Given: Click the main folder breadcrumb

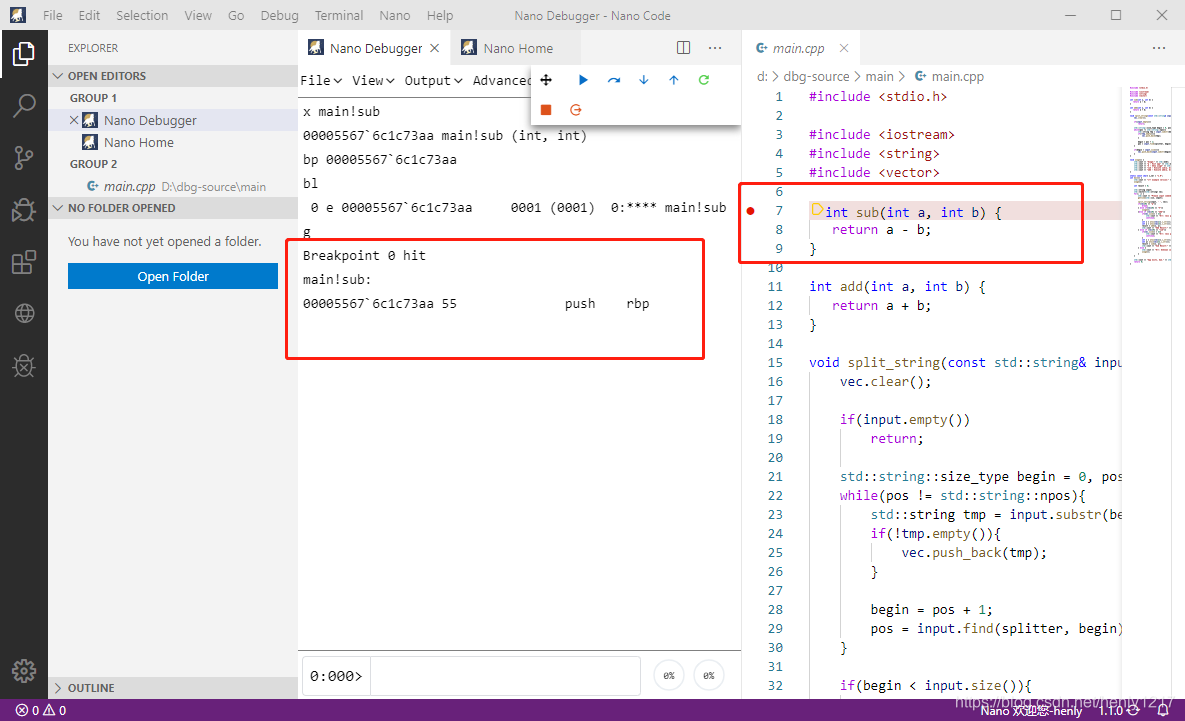Looking at the screenshot, I should coord(880,76).
